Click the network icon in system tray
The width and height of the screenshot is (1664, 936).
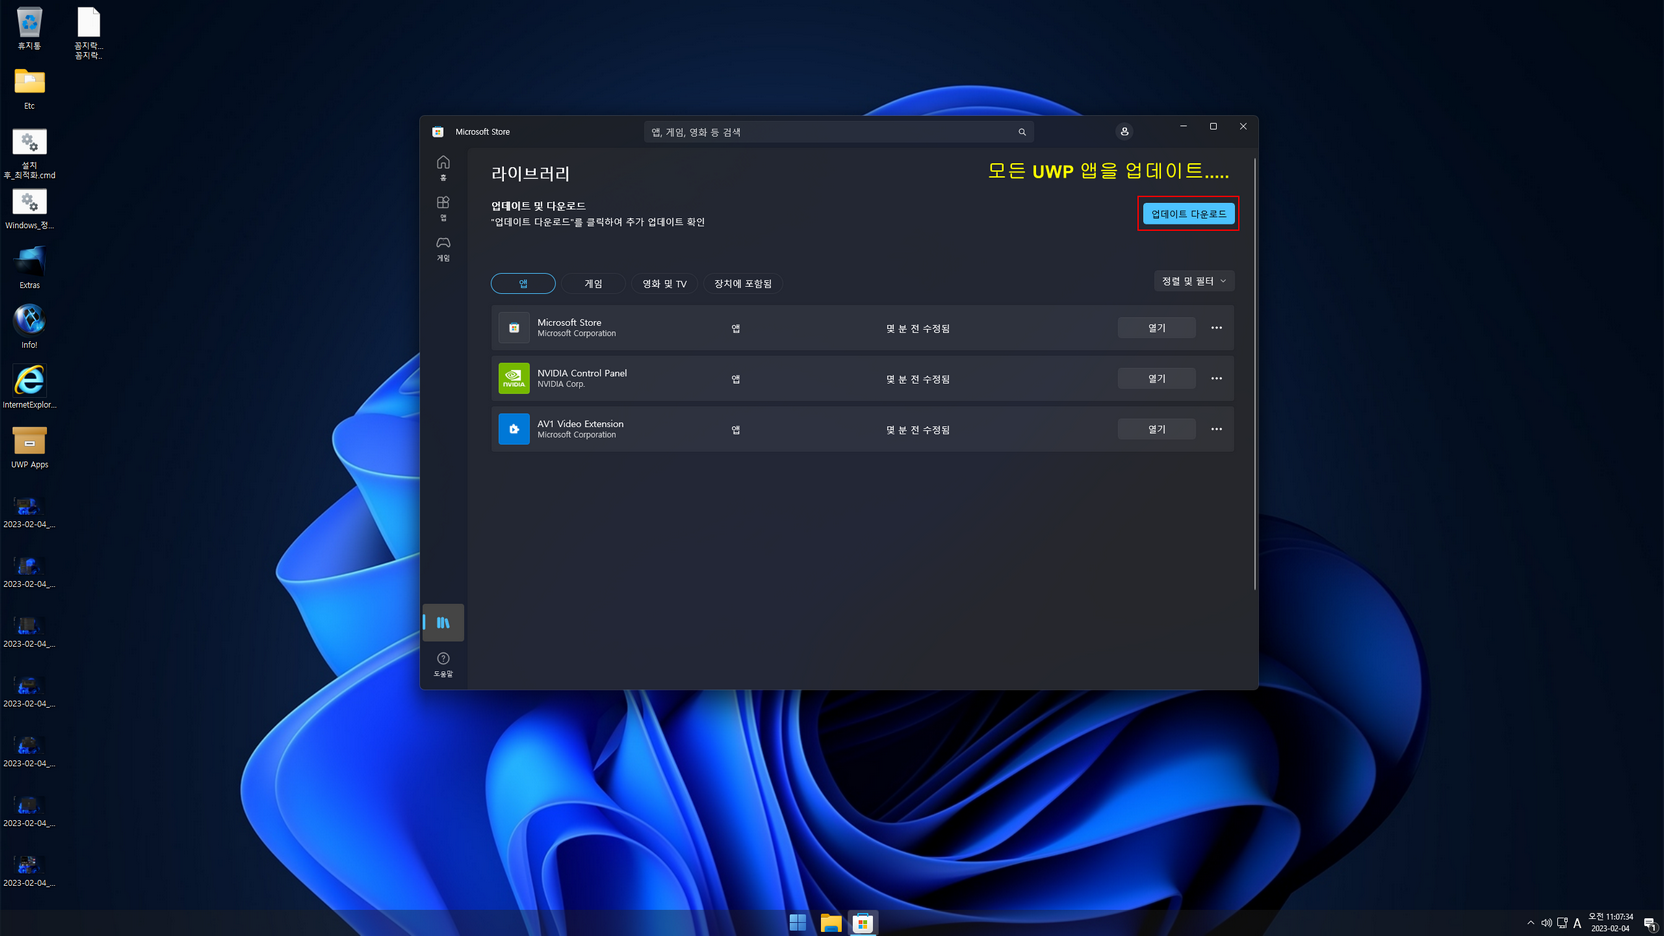[x=1562, y=923]
